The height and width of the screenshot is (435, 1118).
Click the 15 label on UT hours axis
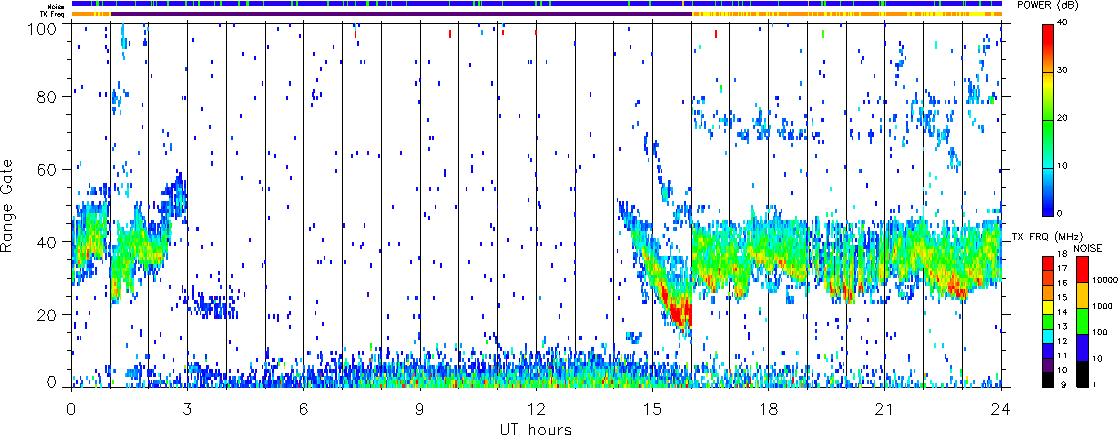pyautogui.click(x=652, y=409)
